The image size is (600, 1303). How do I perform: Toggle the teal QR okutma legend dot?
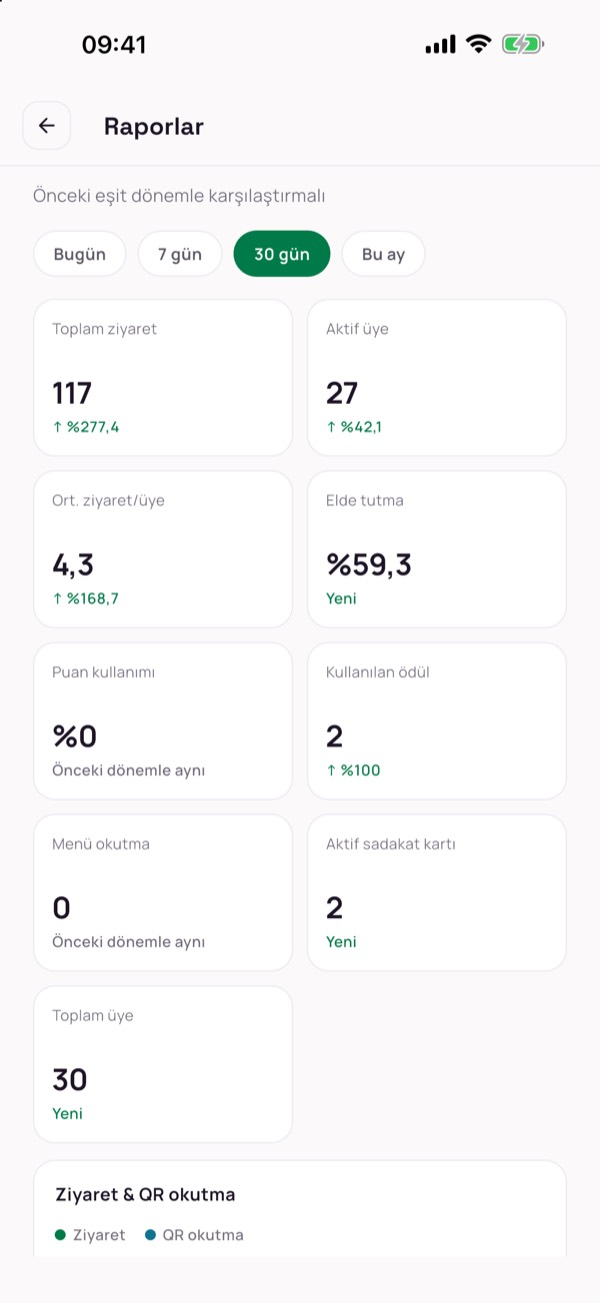(150, 1235)
